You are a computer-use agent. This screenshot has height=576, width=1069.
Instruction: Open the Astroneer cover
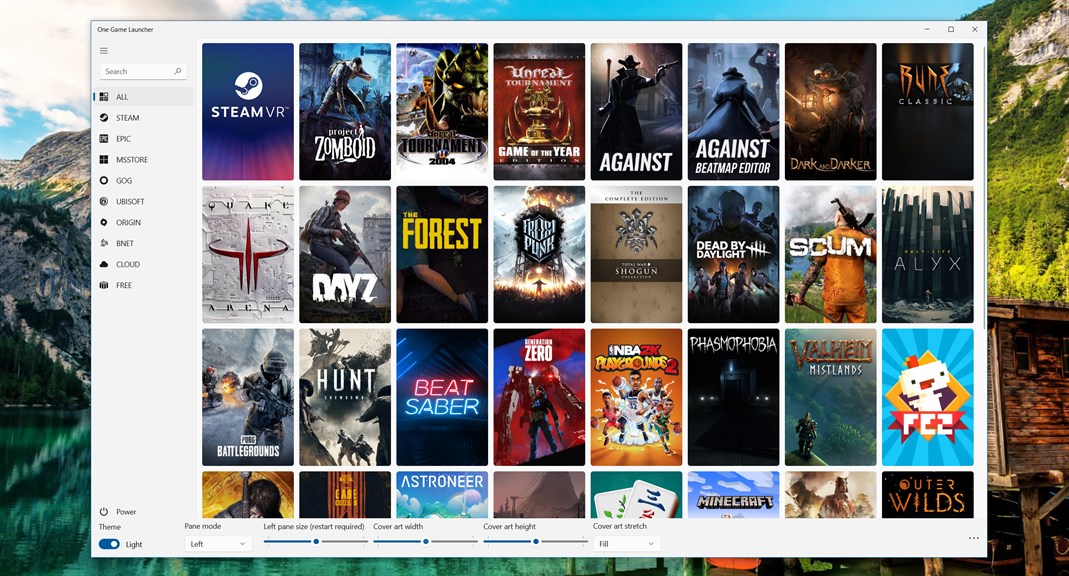point(442,495)
